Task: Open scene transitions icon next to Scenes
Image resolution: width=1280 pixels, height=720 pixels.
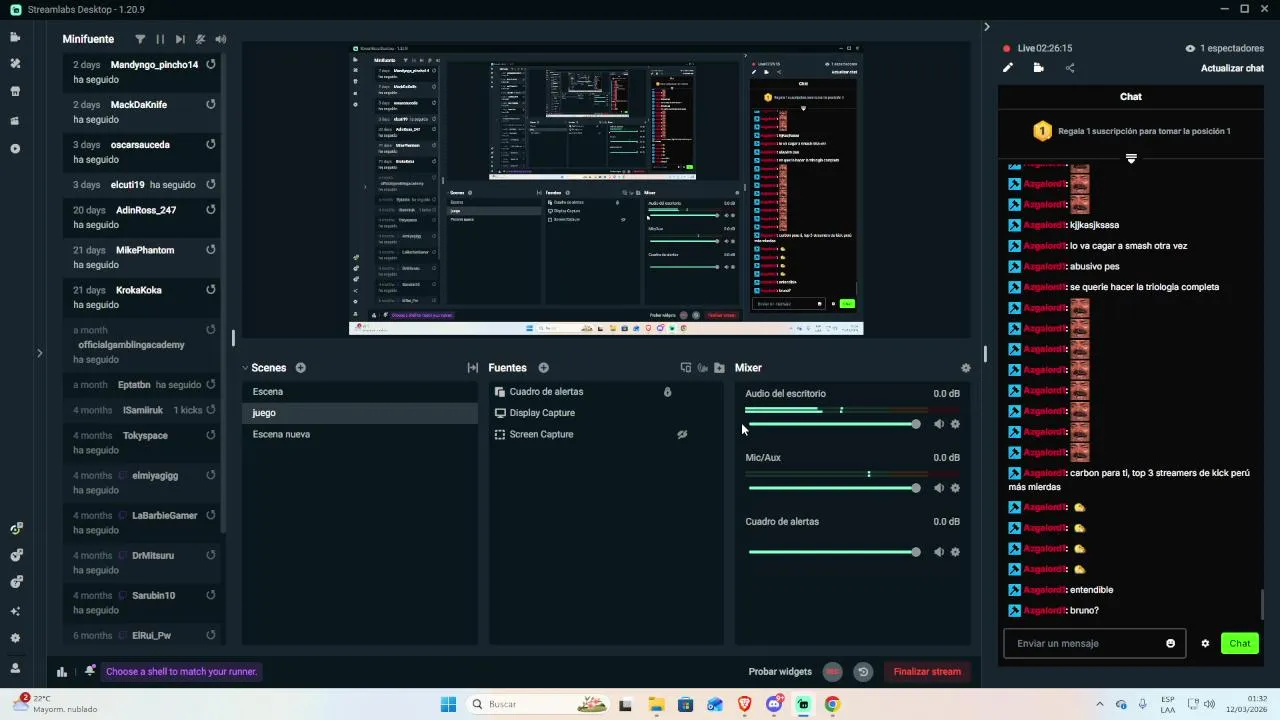Action: point(473,368)
